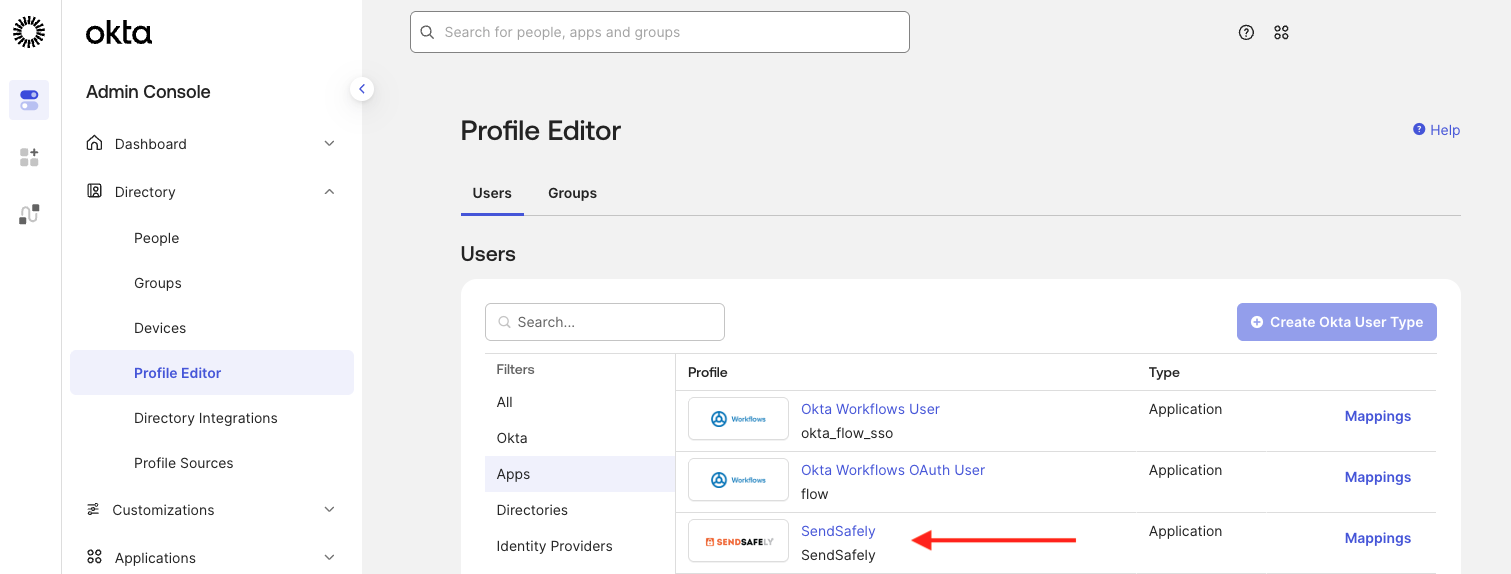
Task: Collapse the Directory menu chevron
Action: (x=329, y=192)
